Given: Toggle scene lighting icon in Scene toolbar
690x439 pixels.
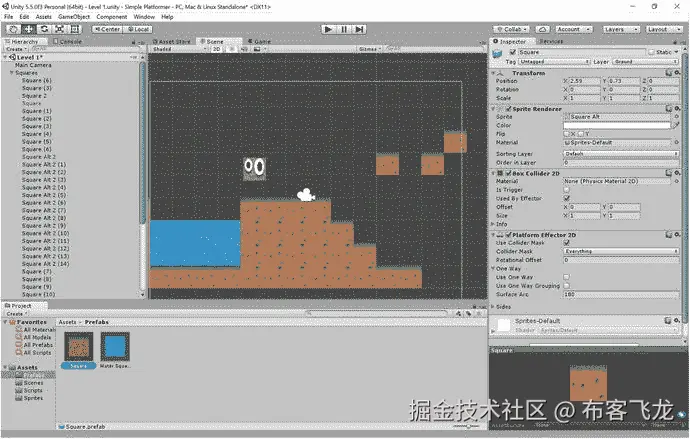Looking at the screenshot, I should [x=233, y=49].
